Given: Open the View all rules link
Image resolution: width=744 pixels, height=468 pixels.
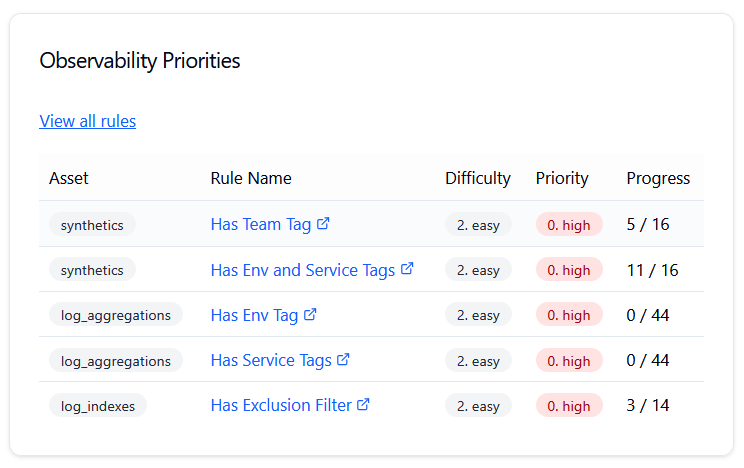Looking at the screenshot, I should point(88,121).
